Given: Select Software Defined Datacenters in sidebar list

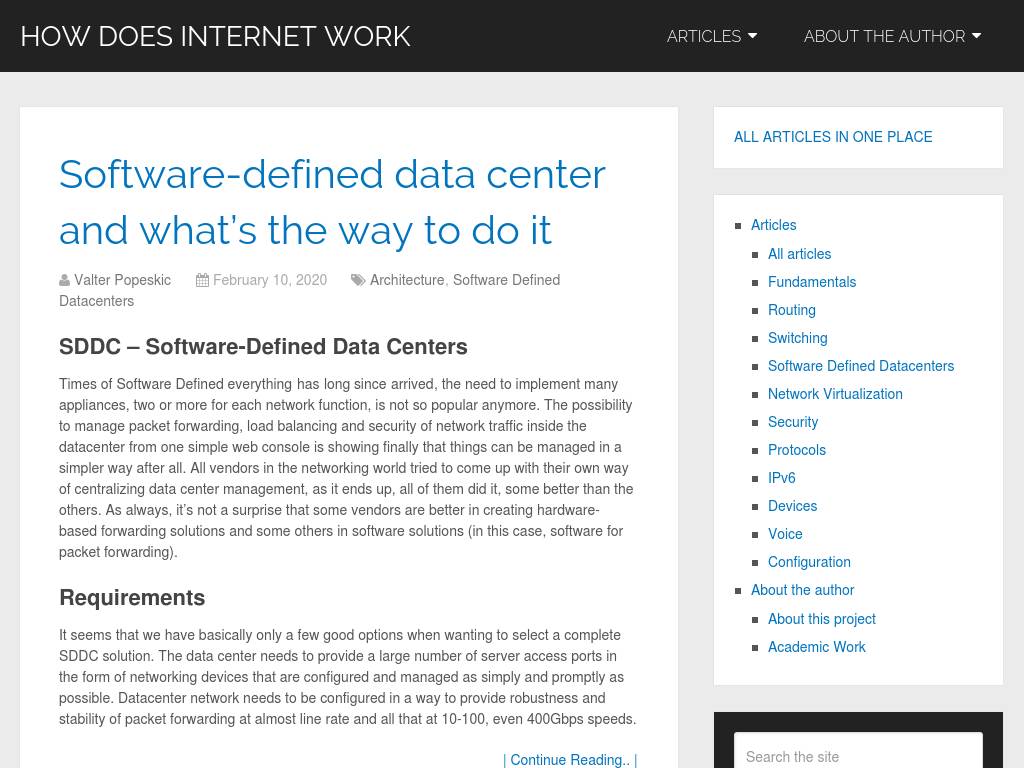Looking at the screenshot, I should (861, 366).
